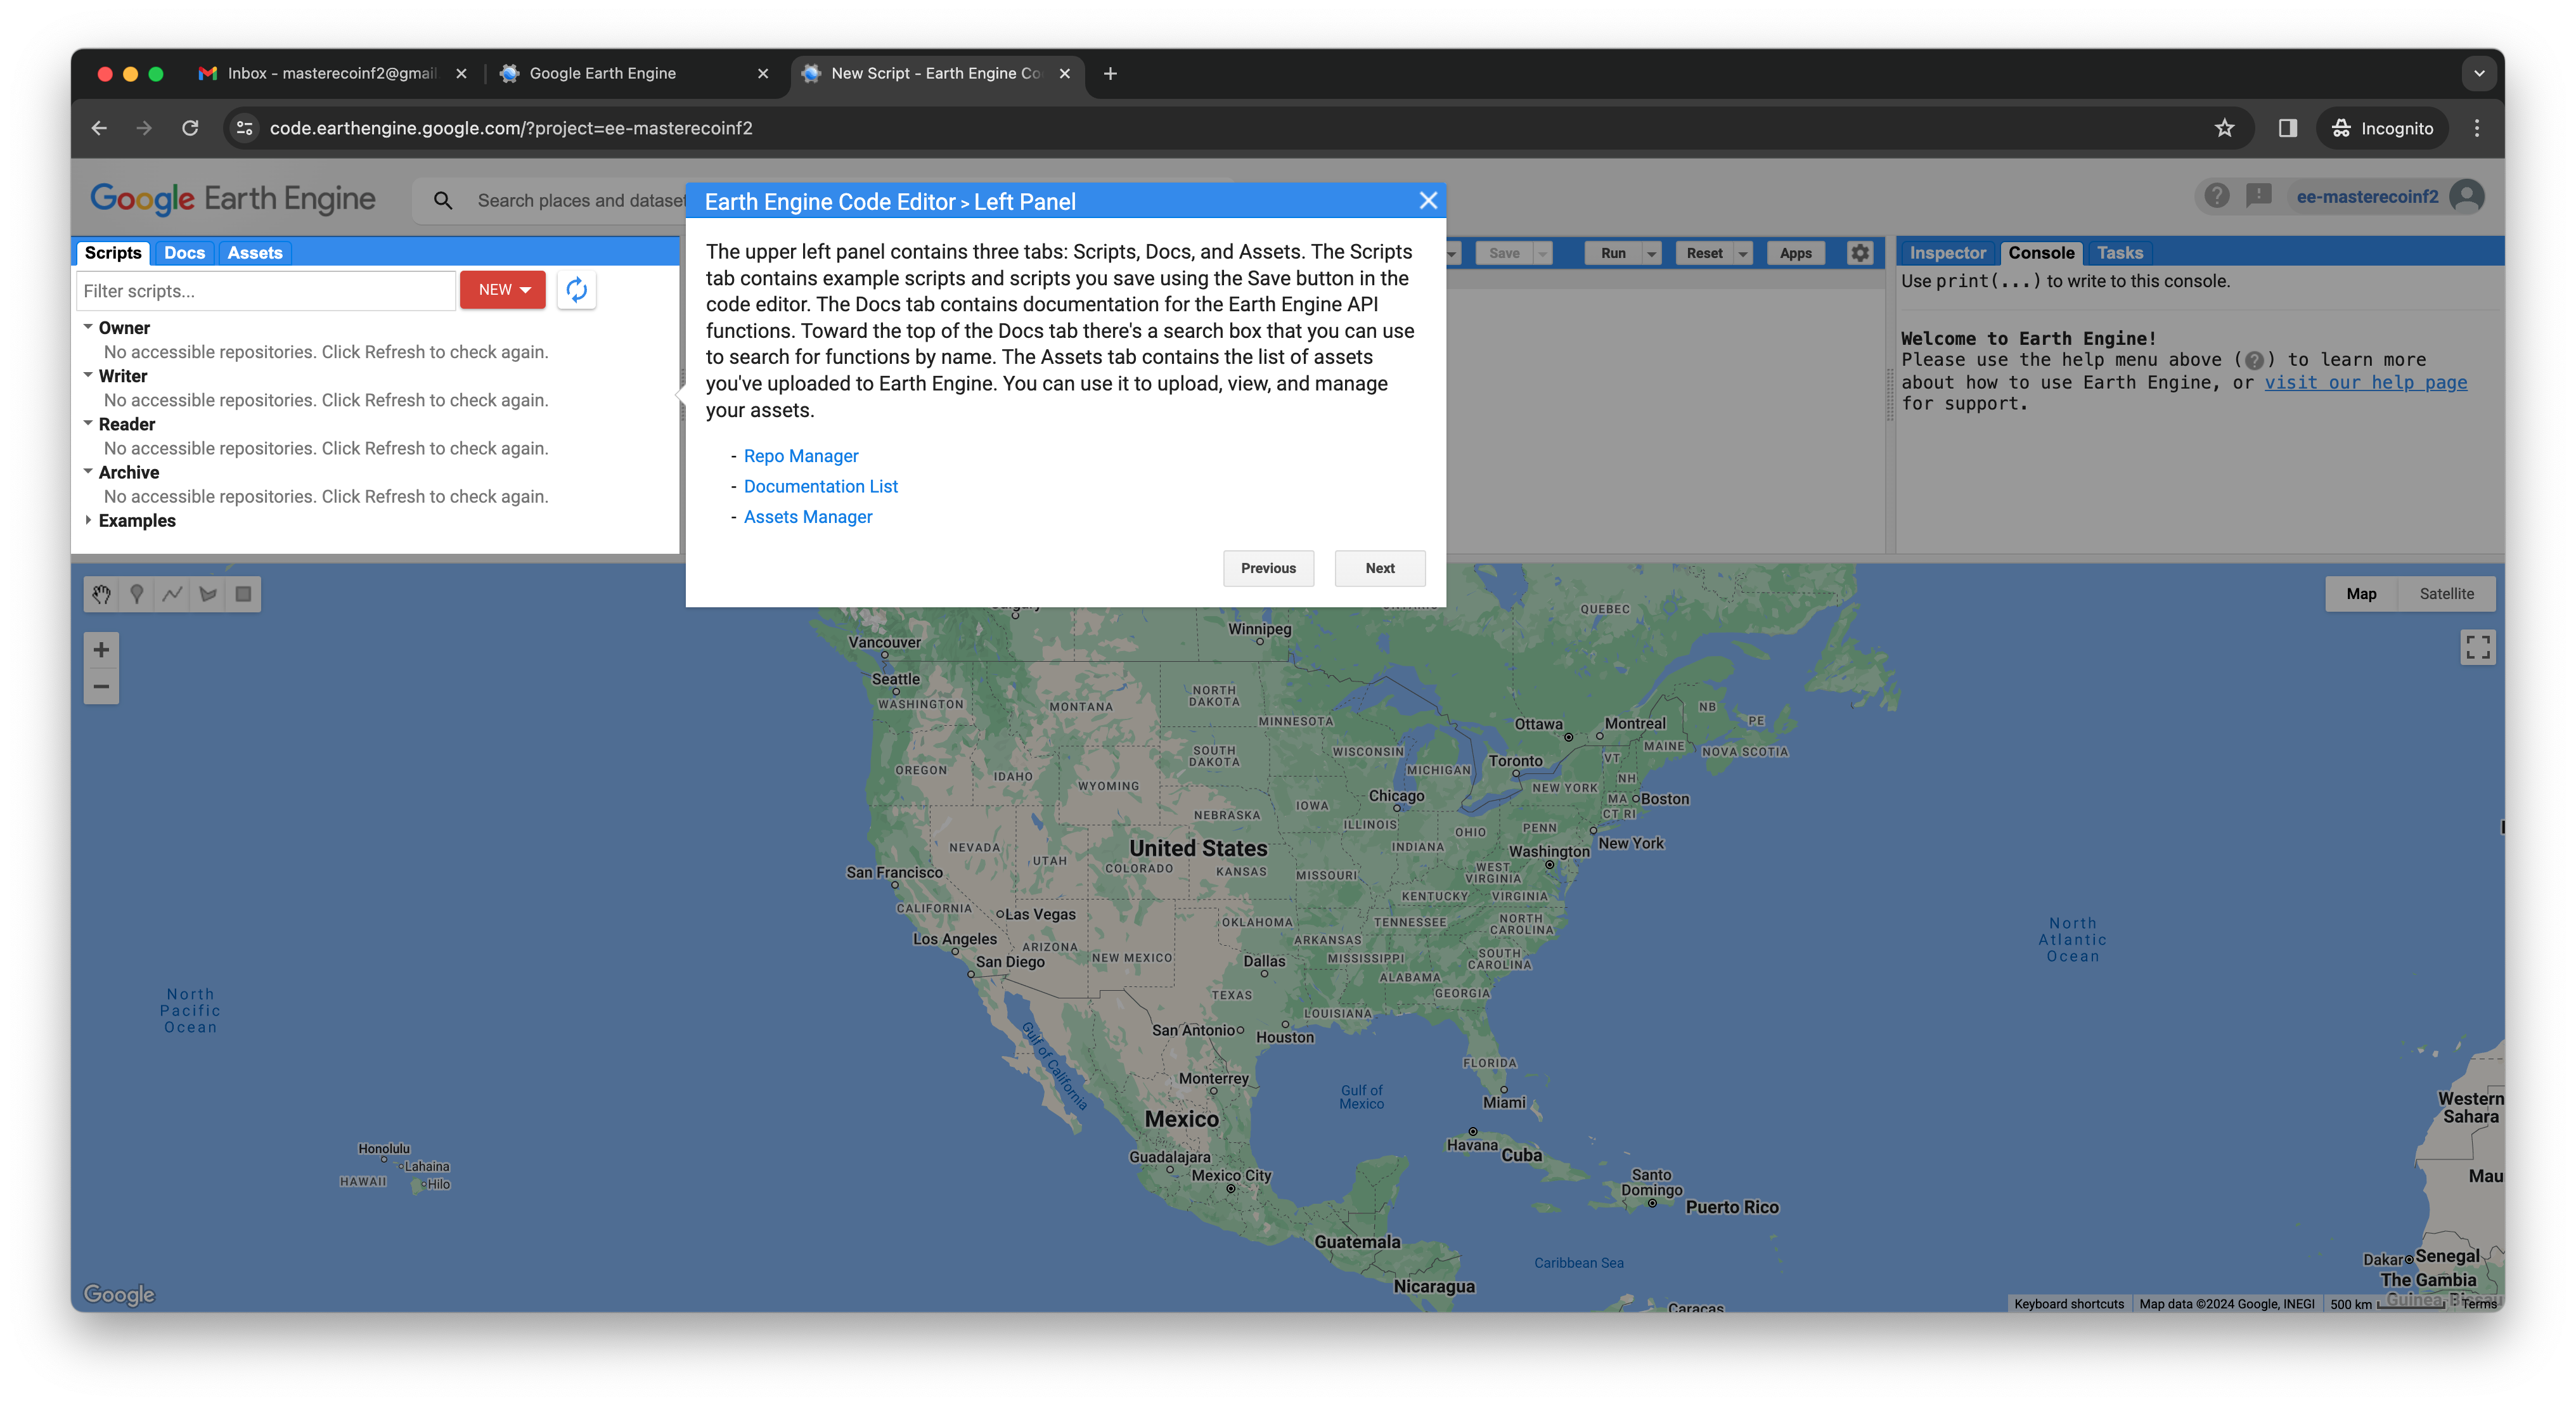Switch map to Satellite view
Image resolution: width=2576 pixels, height=1406 pixels.
2446,594
